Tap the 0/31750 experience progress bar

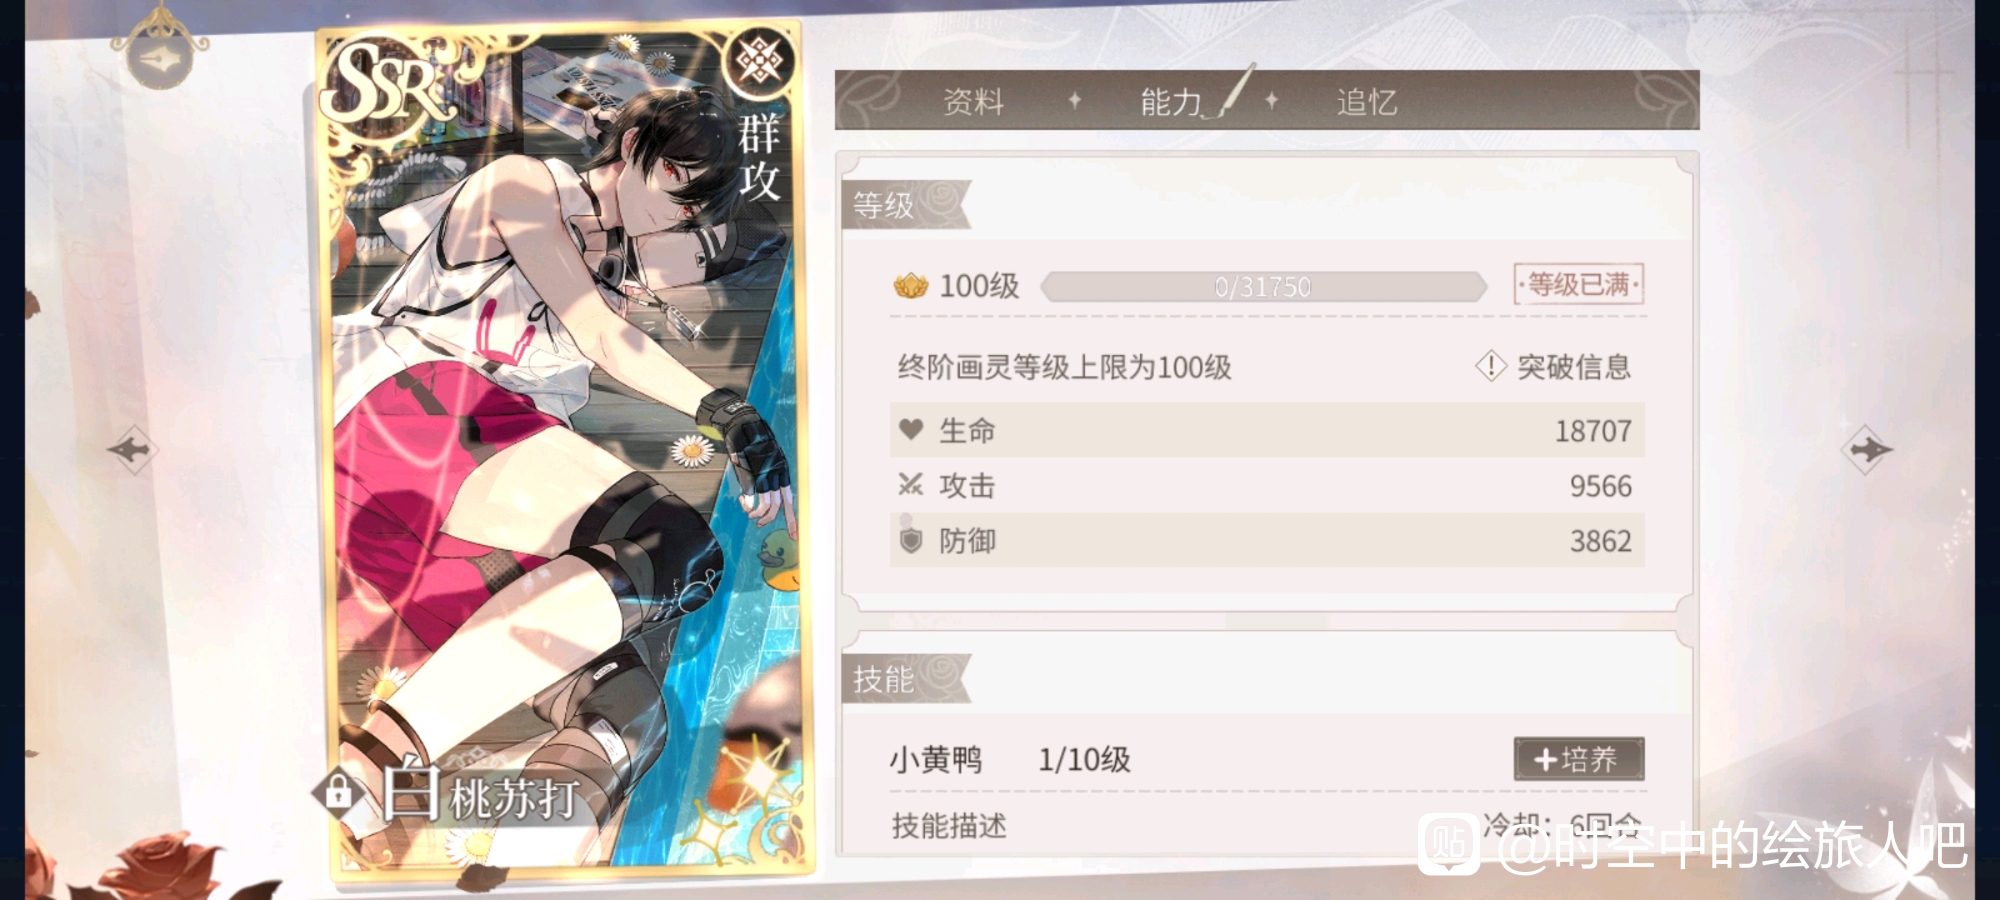(x=1263, y=287)
